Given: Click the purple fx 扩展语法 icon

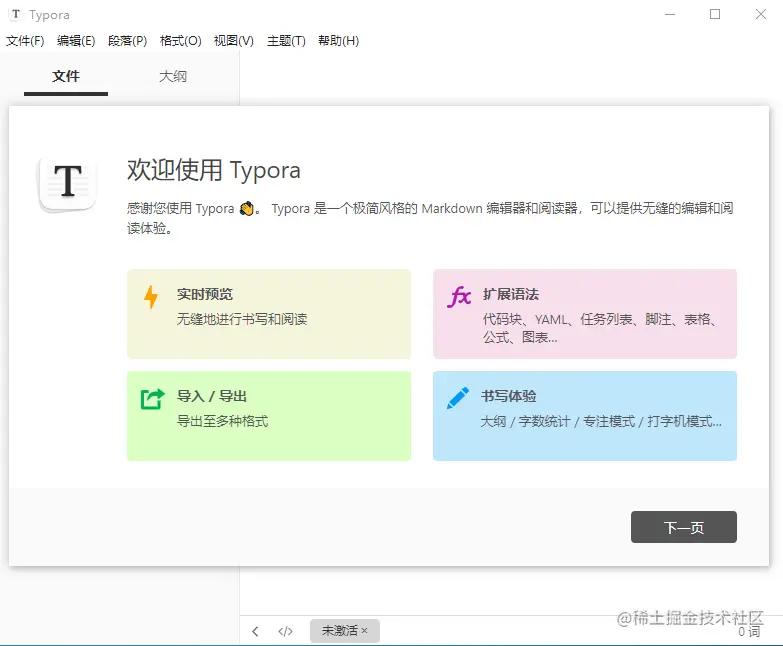Looking at the screenshot, I should click(459, 296).
